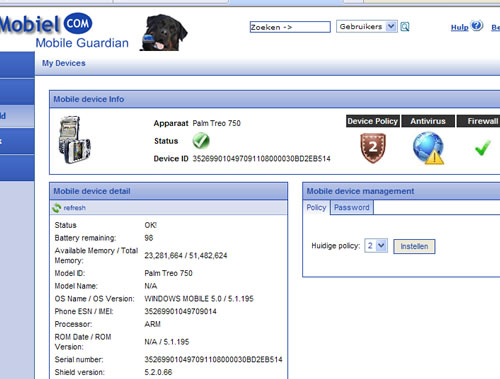Switch to the Password tab
Viewport: 500px width, 379px height.
tap(352, 207)
